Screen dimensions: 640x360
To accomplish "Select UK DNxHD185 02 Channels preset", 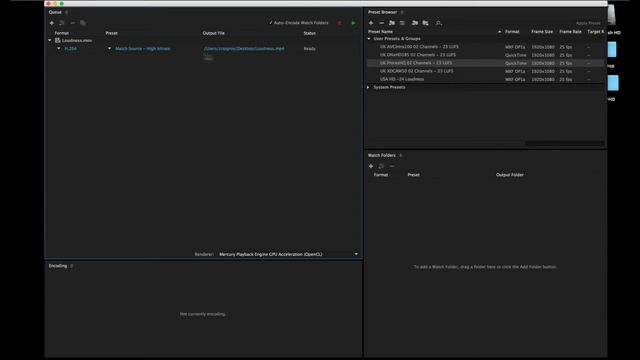I will (418, 55).
